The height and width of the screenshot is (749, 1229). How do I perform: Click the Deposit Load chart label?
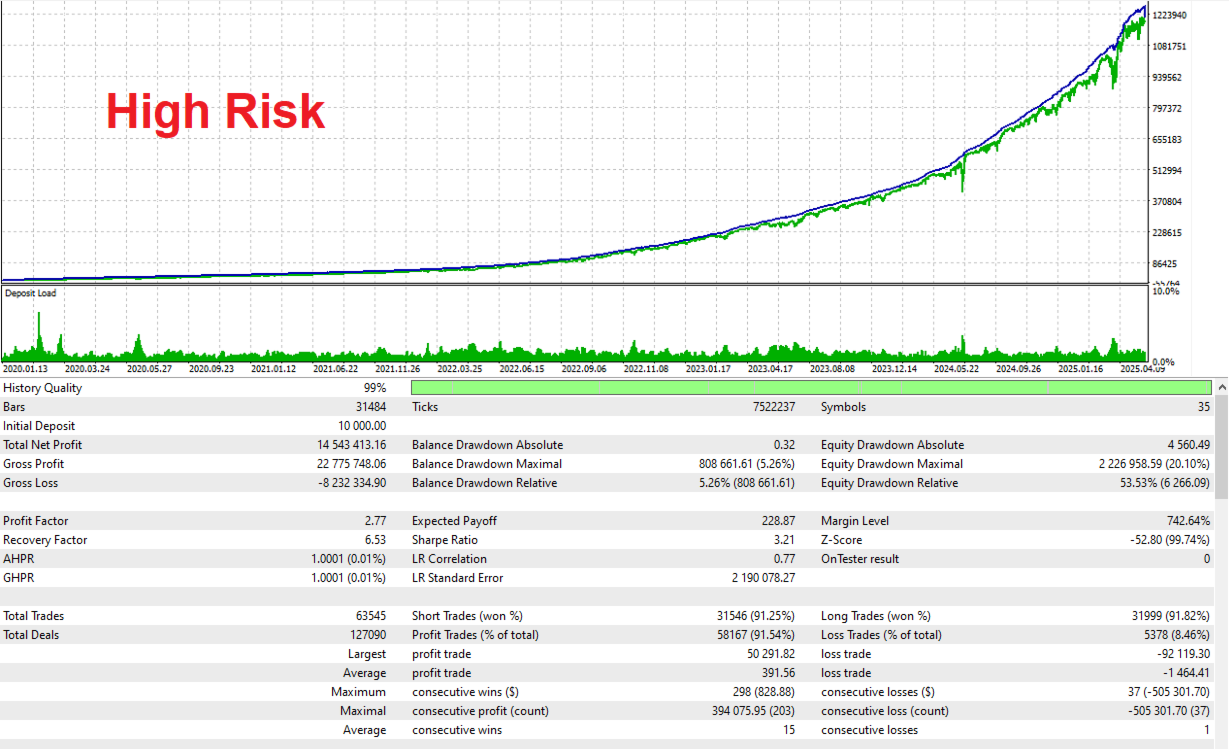click(31, 294)
